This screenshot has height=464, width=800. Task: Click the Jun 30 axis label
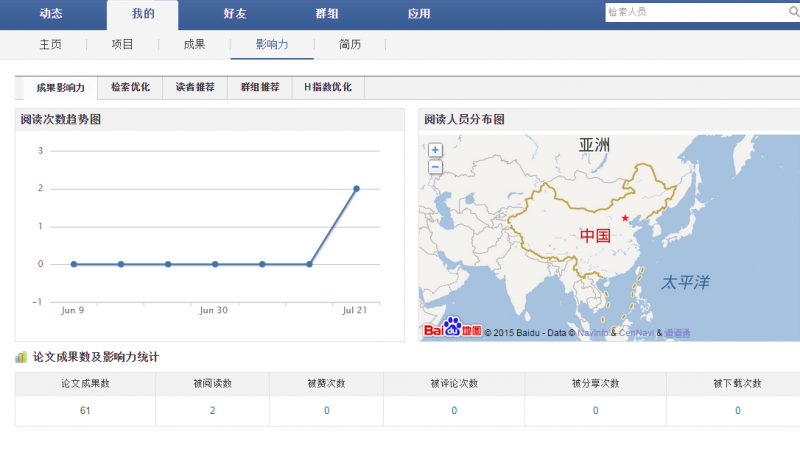click(213, 310)
